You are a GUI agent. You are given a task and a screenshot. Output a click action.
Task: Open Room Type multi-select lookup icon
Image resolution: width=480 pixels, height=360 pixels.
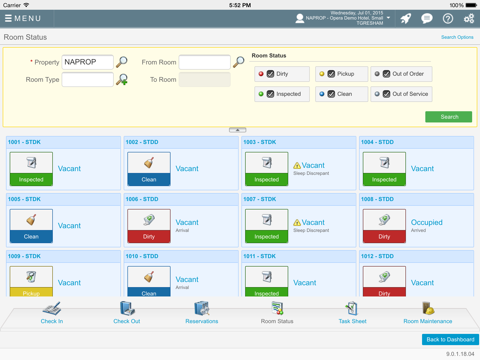click(x=122, y=79)
